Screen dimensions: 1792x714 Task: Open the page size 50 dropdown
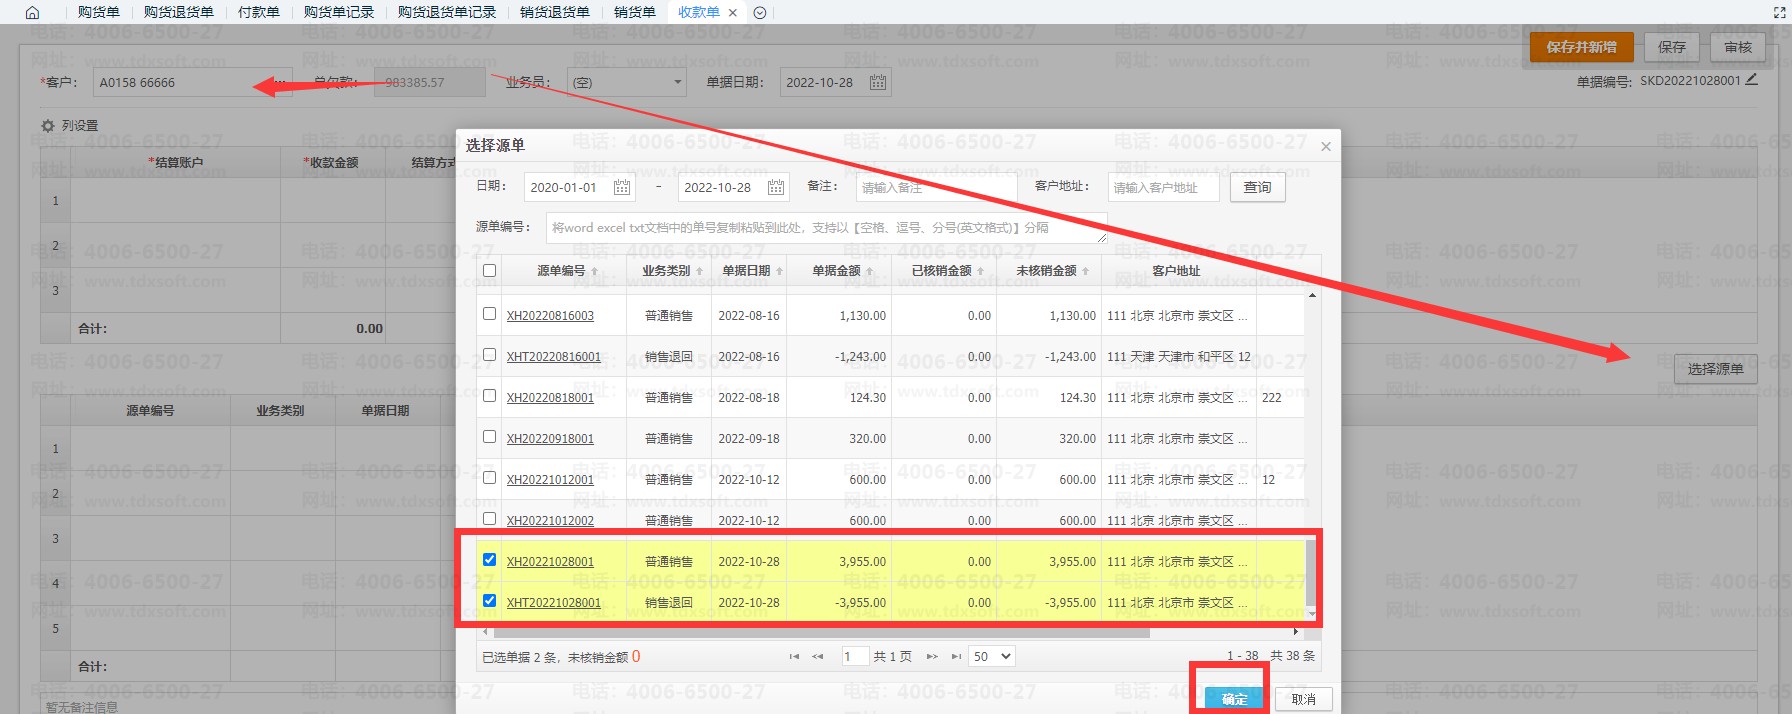(992, 657)
